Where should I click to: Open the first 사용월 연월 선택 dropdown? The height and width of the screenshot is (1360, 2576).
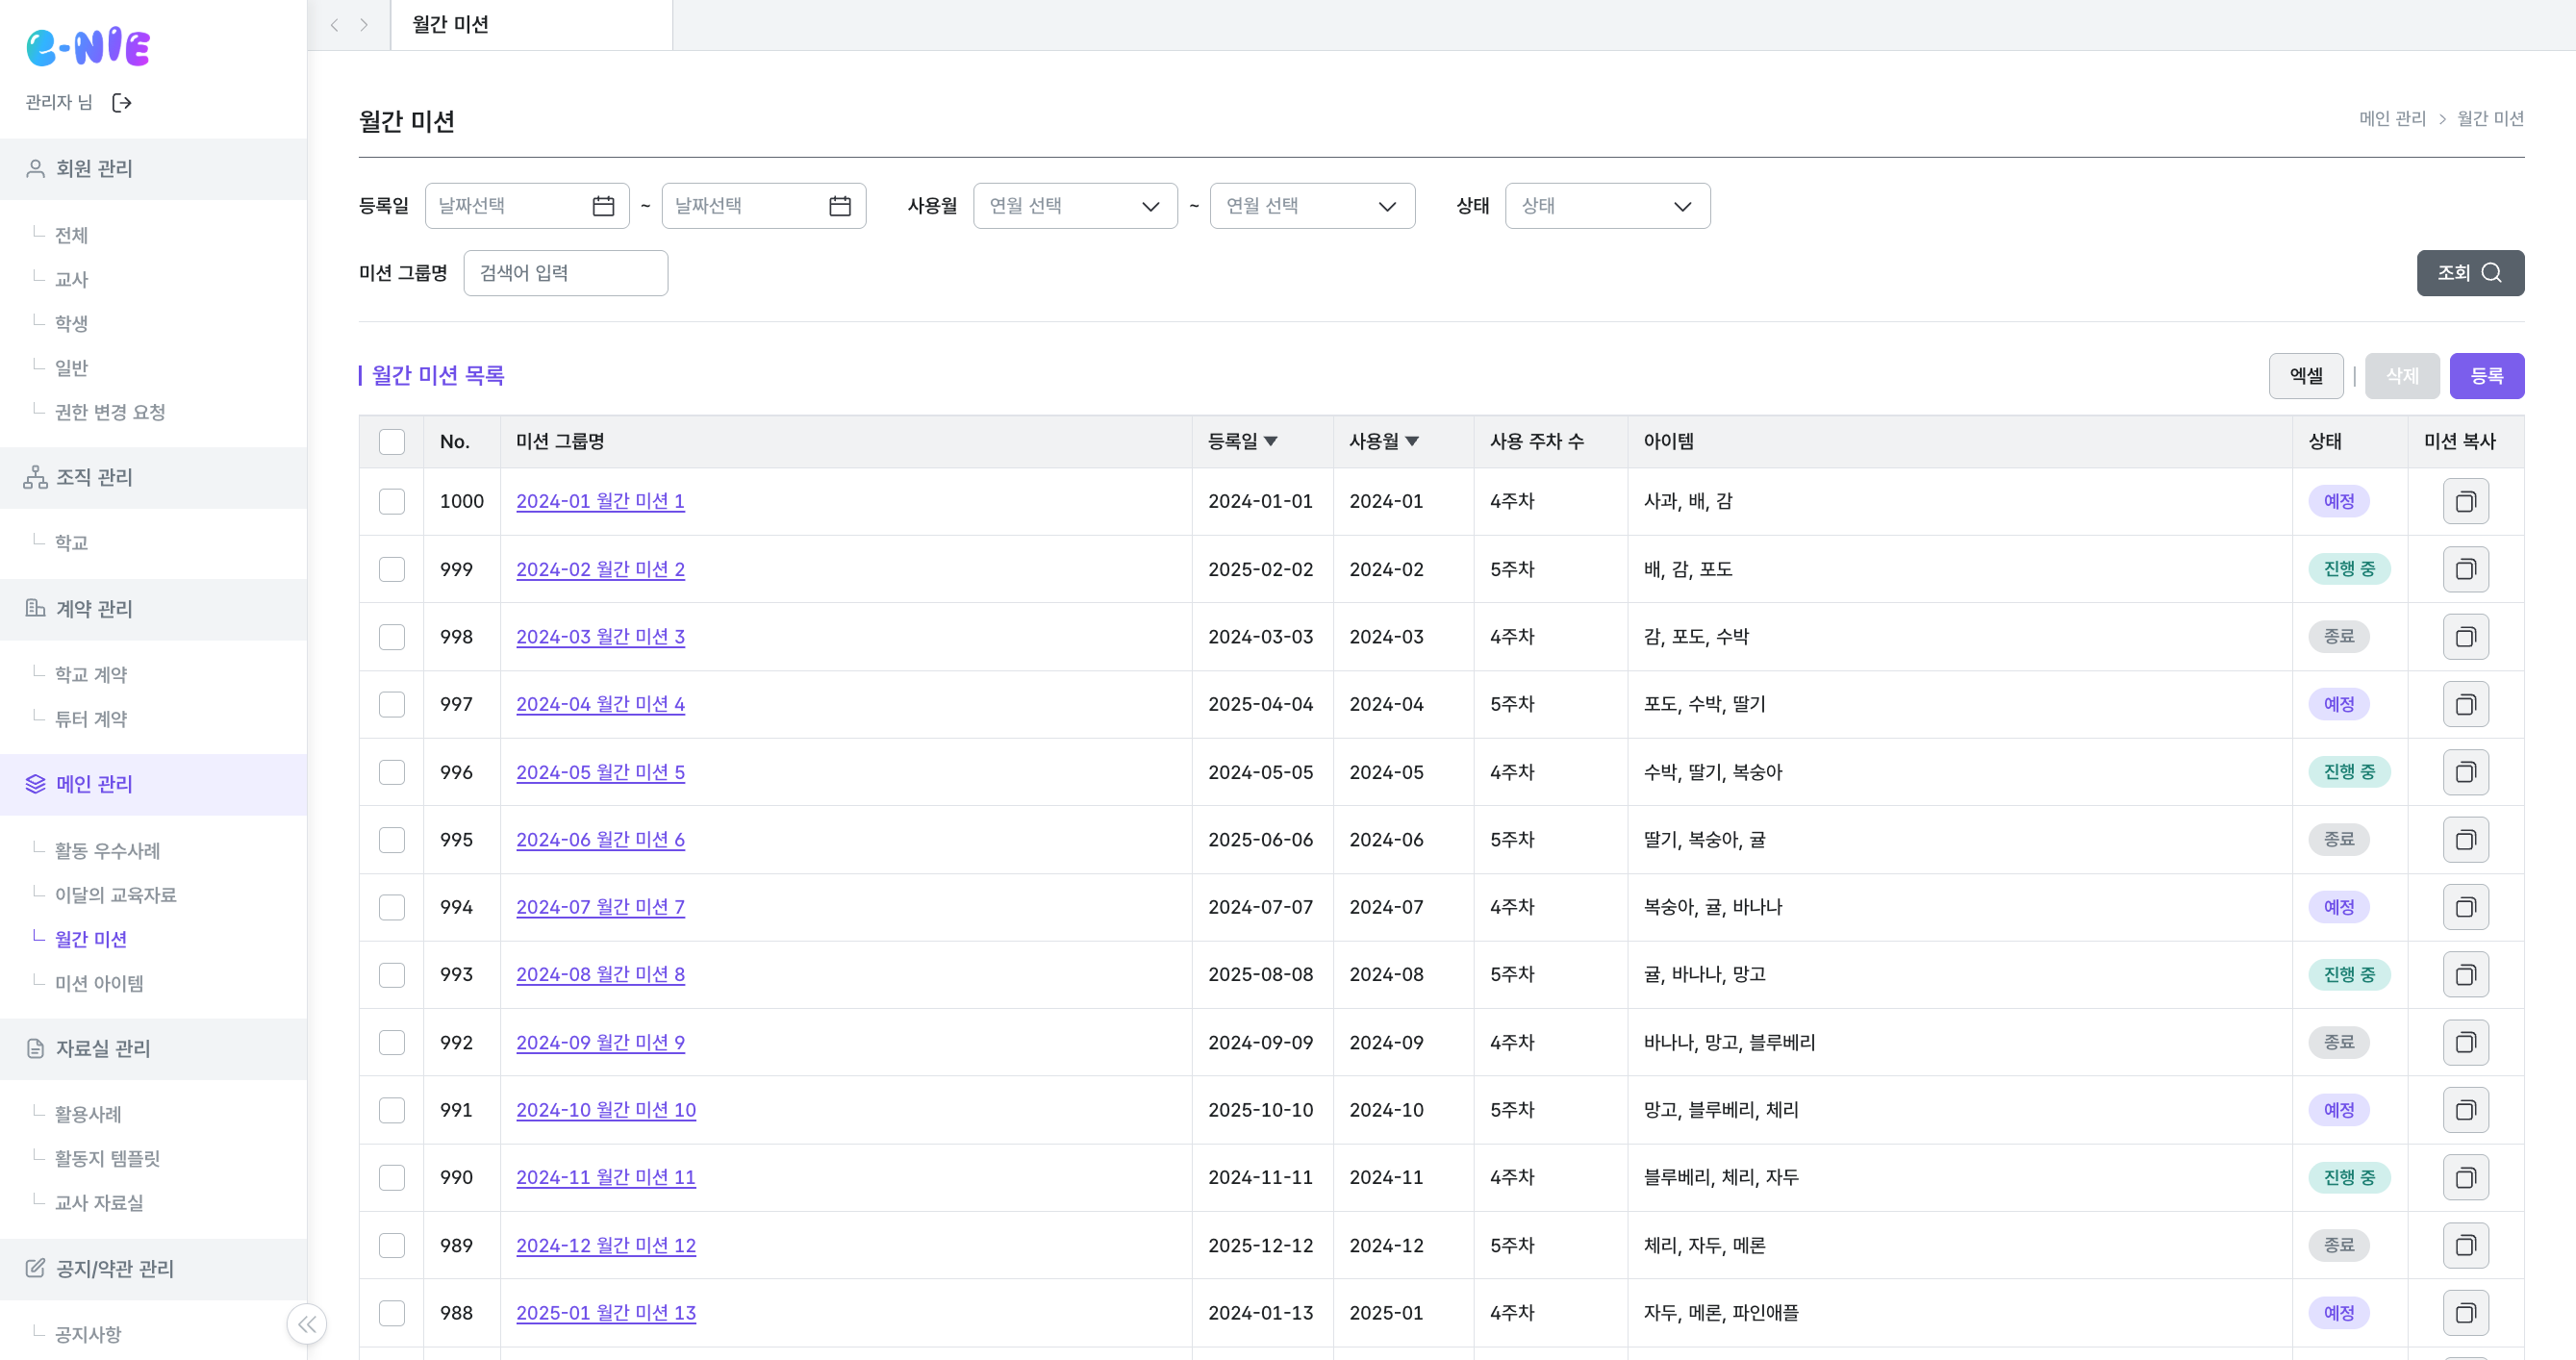[1075, 206]
